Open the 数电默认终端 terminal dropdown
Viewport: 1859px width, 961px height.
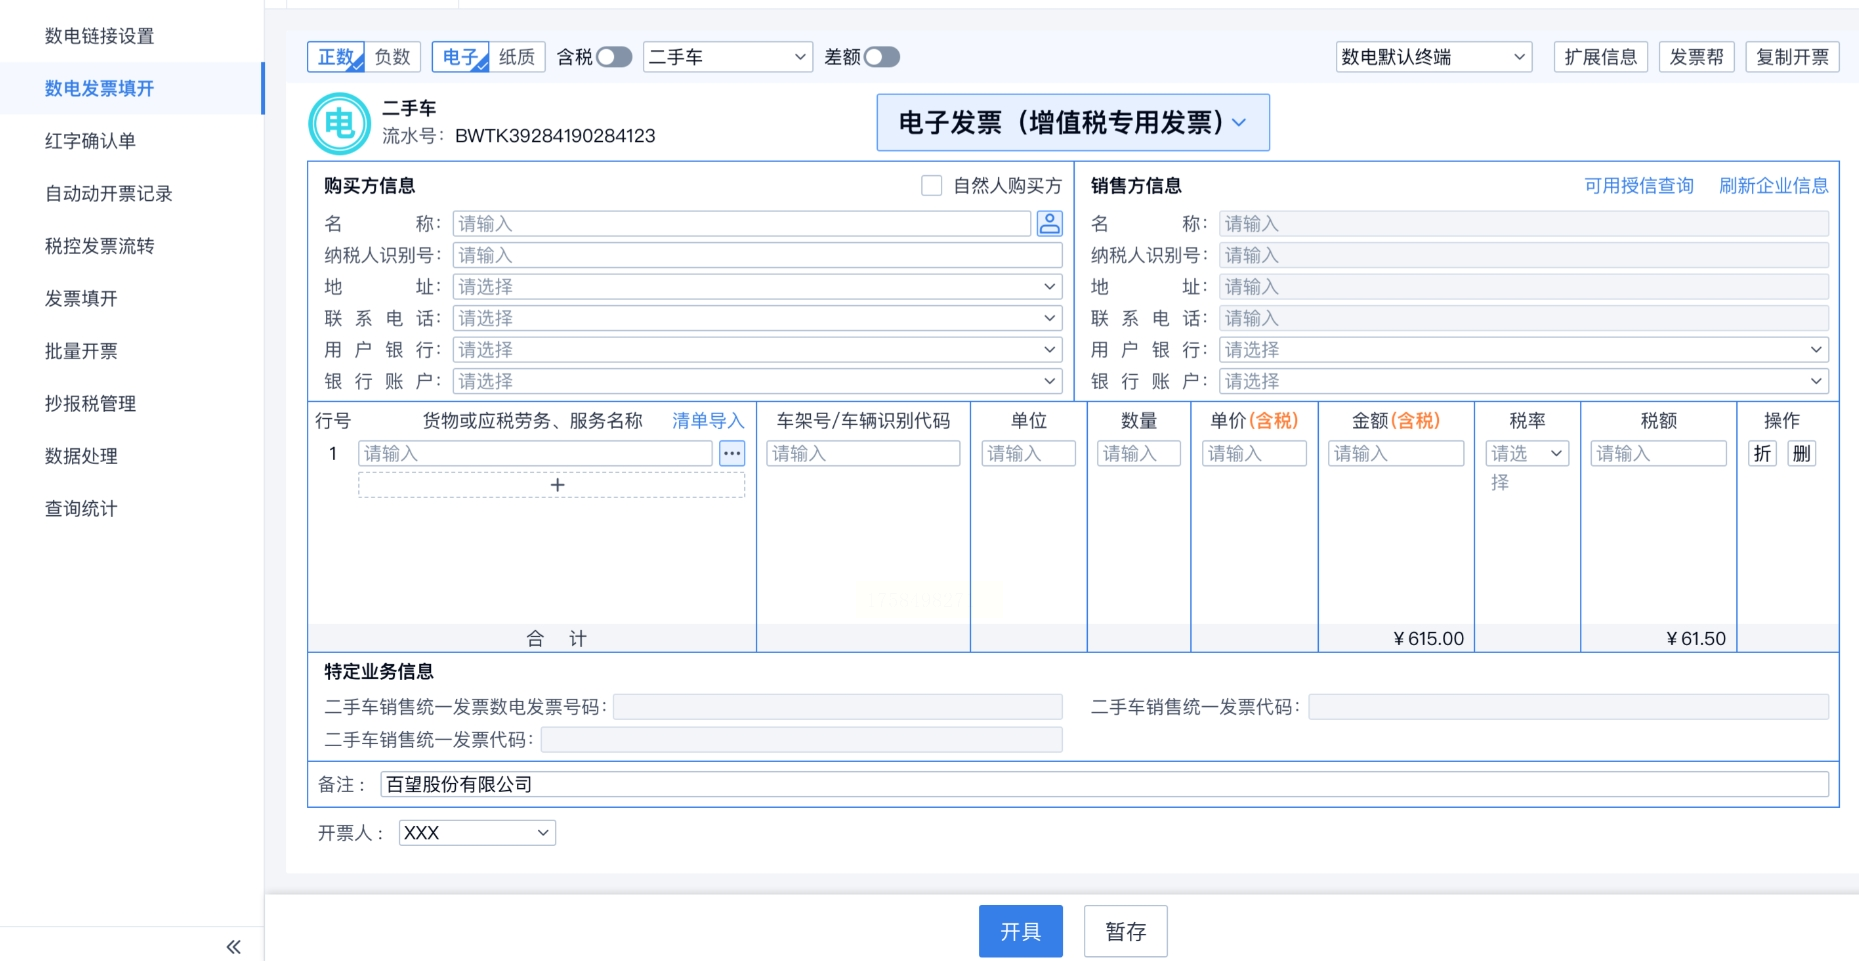(x=1433, y=57)
